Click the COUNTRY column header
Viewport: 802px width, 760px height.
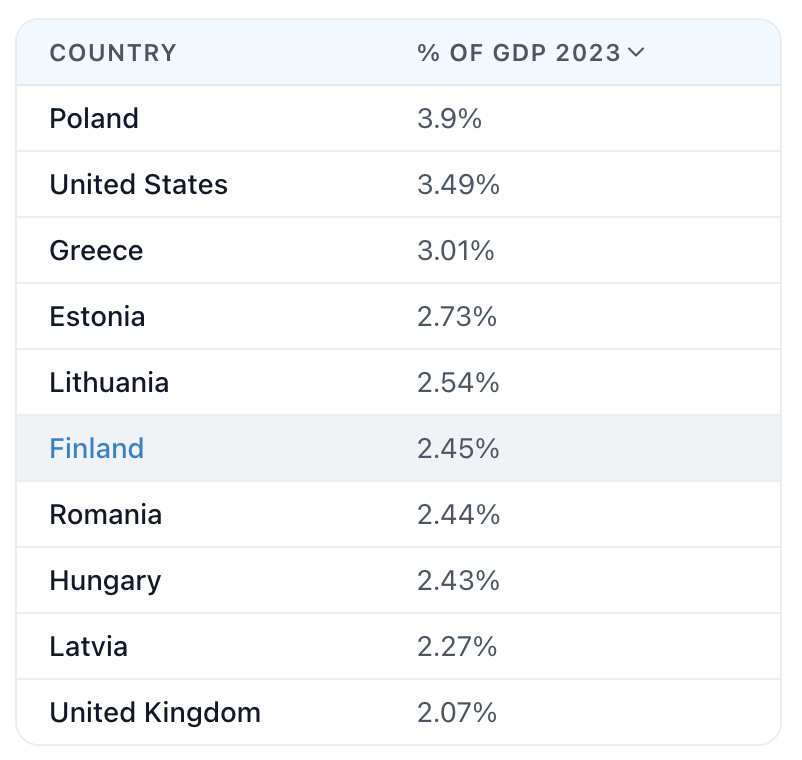(113, 53)
